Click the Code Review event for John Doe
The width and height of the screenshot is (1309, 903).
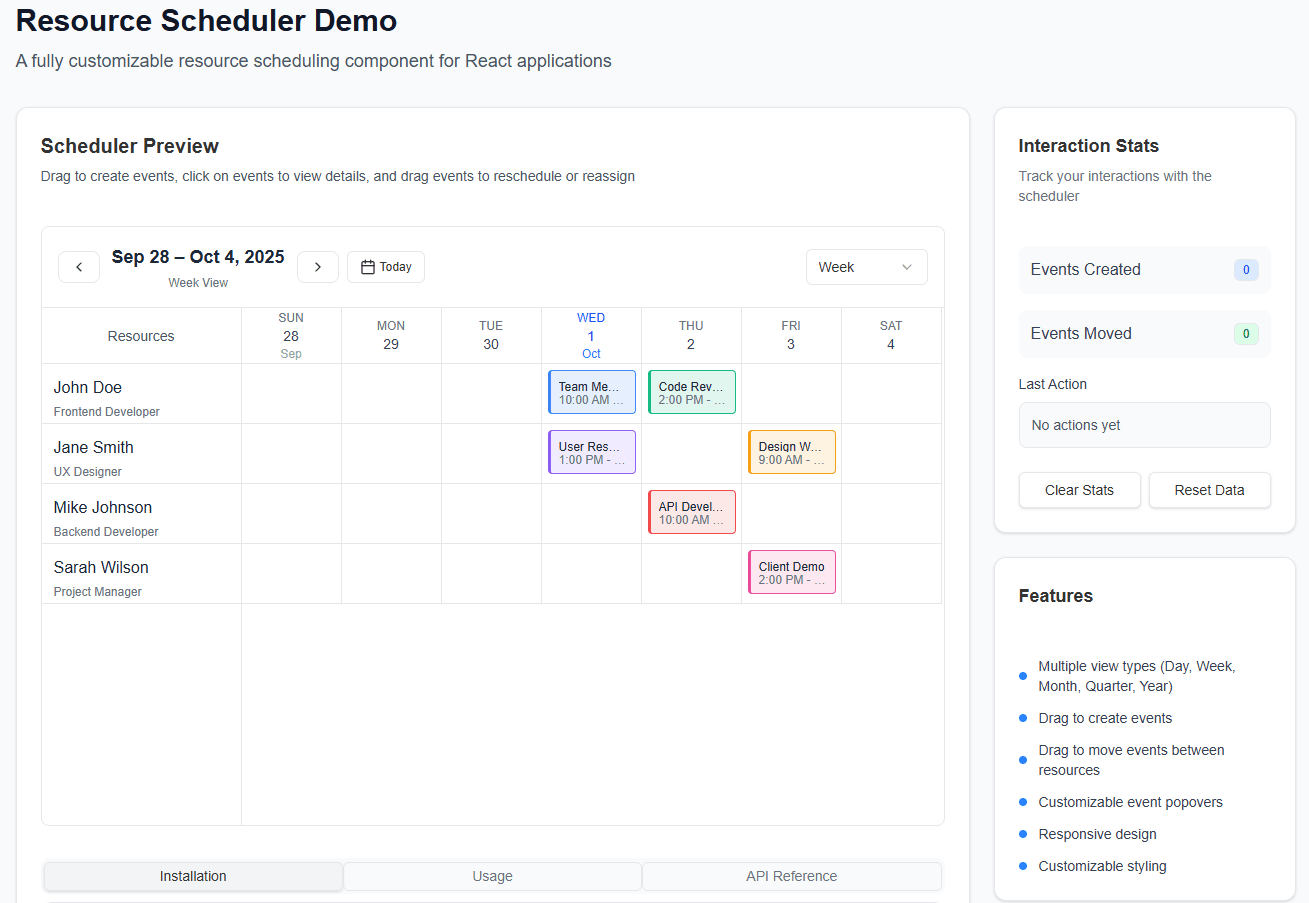(x=691, y=391)
